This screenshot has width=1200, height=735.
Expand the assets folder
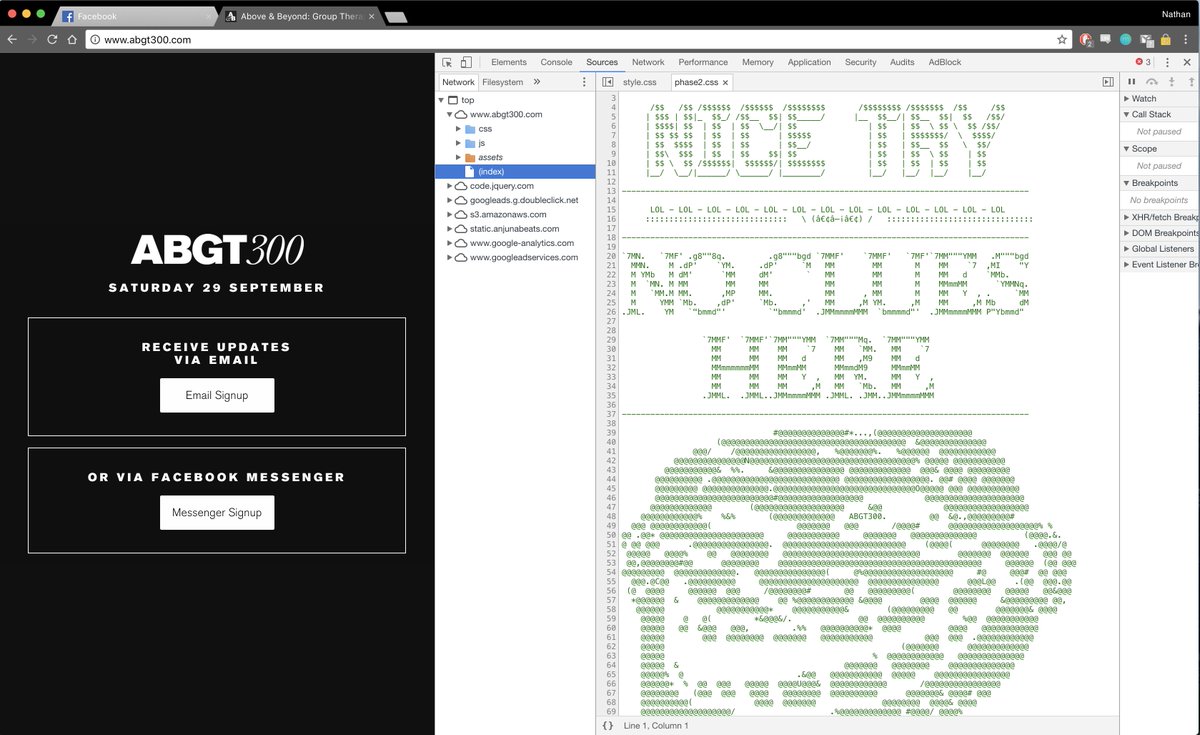[458, 158]
